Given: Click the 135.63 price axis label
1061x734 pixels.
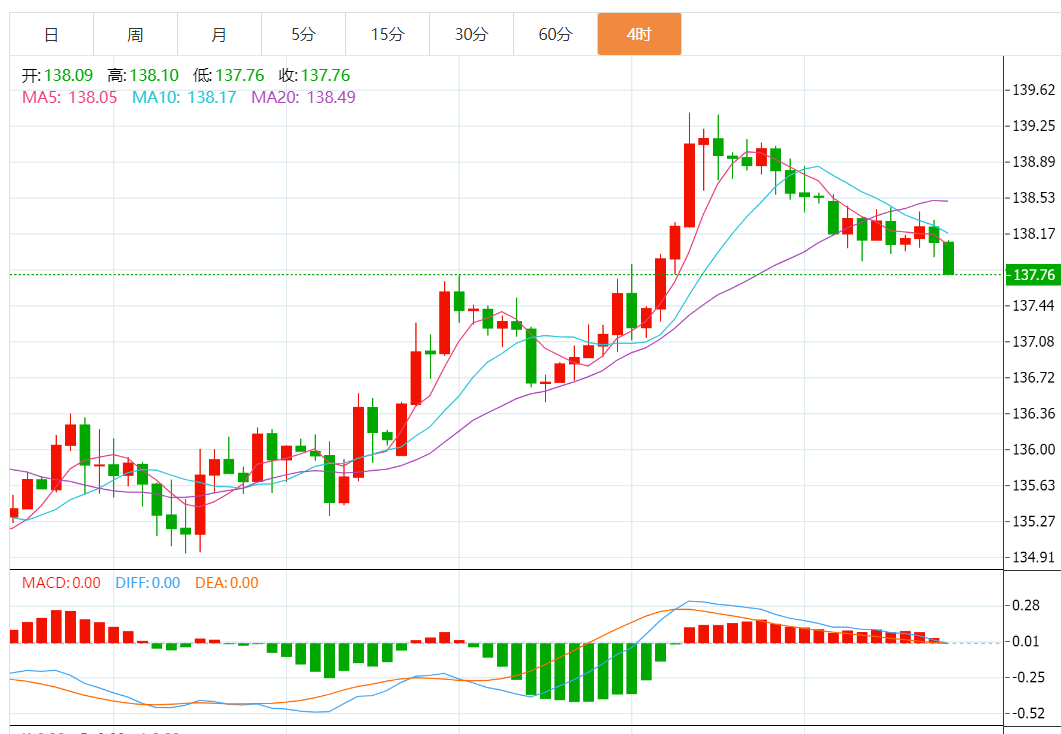Looking at the screenshot, I should point(1033,485).
